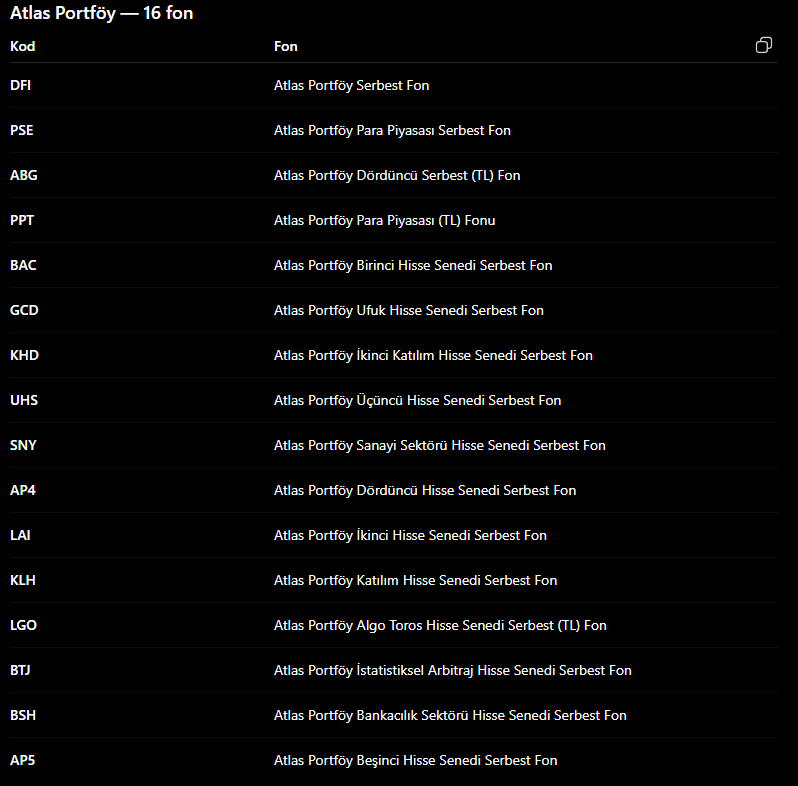Image resolution: width=798 pixels, height=786 pixels.
Task: Click fund code PSE
Action: (22, 130)
